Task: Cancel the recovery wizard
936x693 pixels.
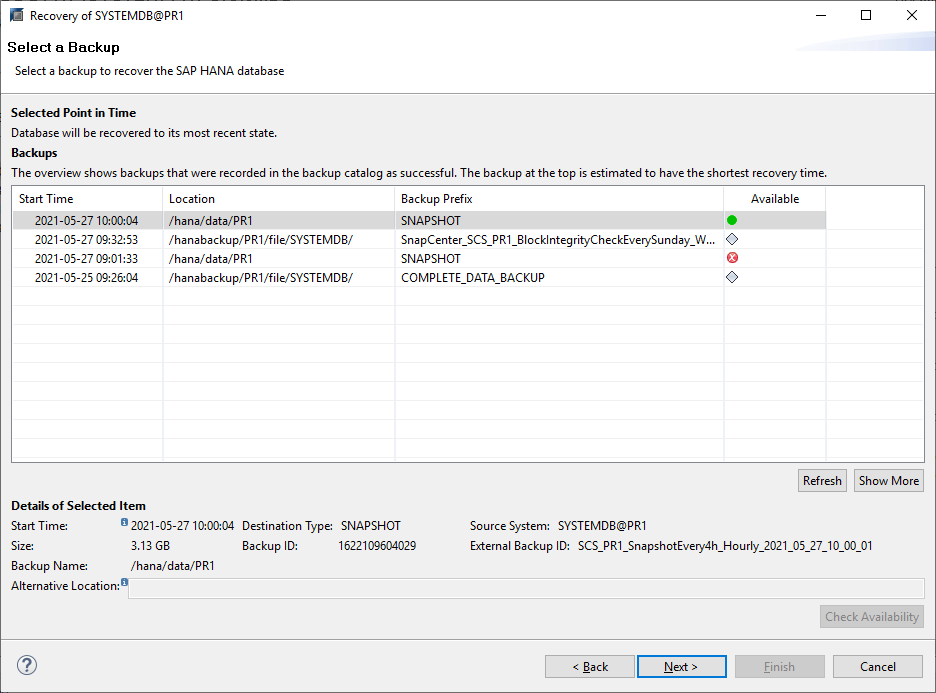Action: [878, 666]
